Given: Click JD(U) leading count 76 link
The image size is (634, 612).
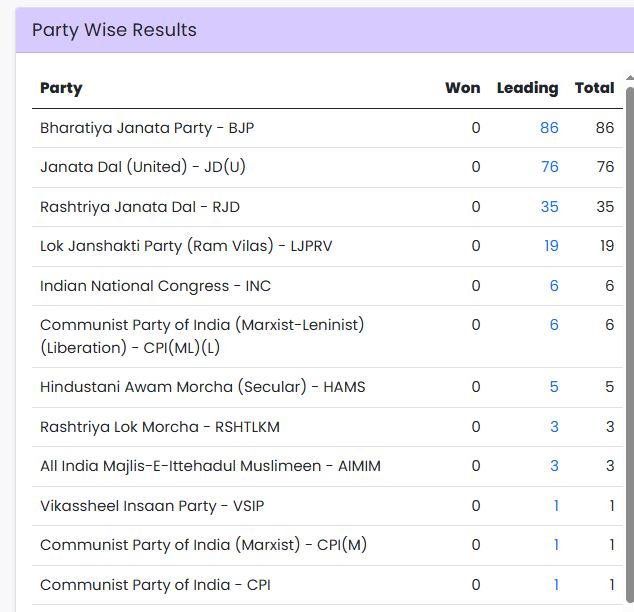Looking at the screenshot, I should 549,167.
